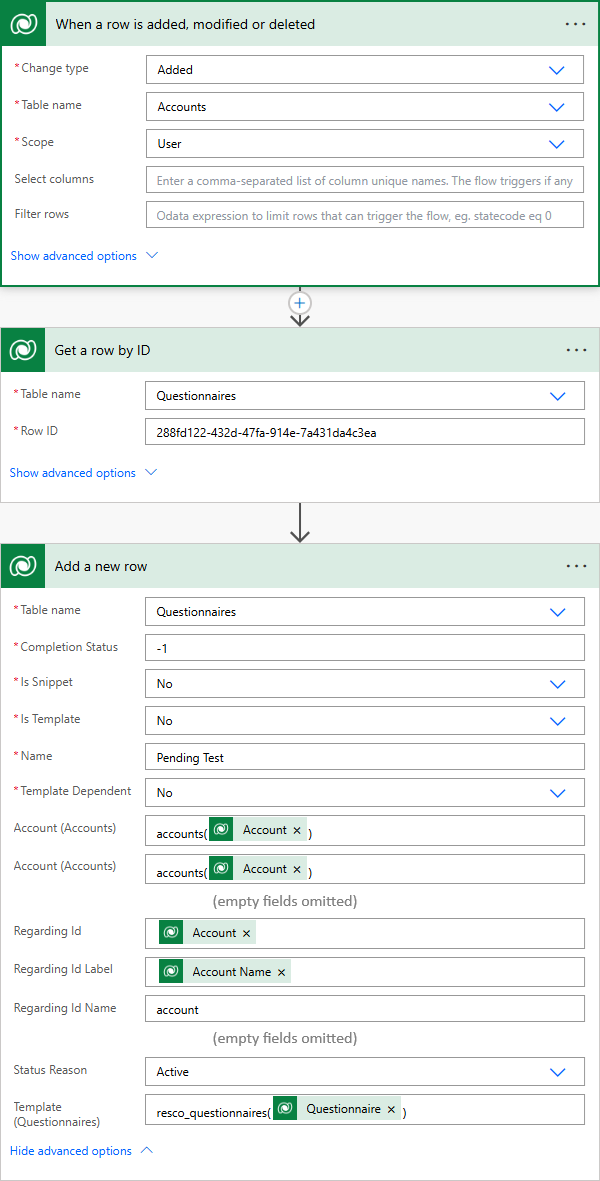Viewport: 600px width, 1181px height.
Task: Open Is Template dropdown
Action: [x=365, y=721]
